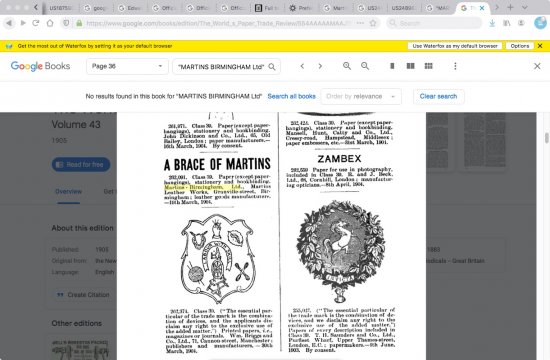Go forward with the browser forward arrow
550x360 pixels.
tap(23, 23)
